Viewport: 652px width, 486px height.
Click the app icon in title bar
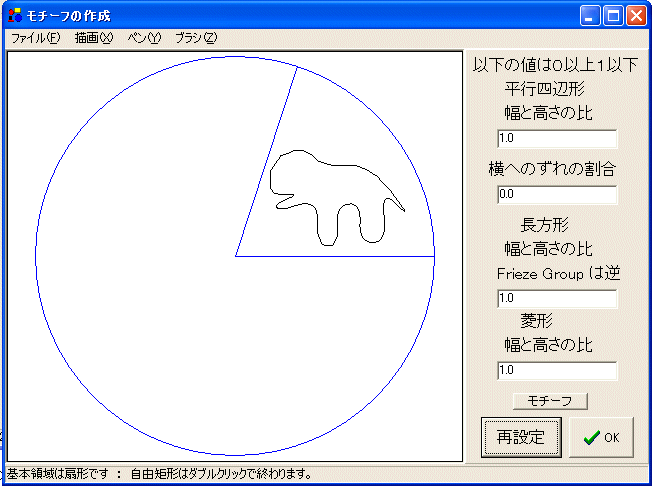15,15
